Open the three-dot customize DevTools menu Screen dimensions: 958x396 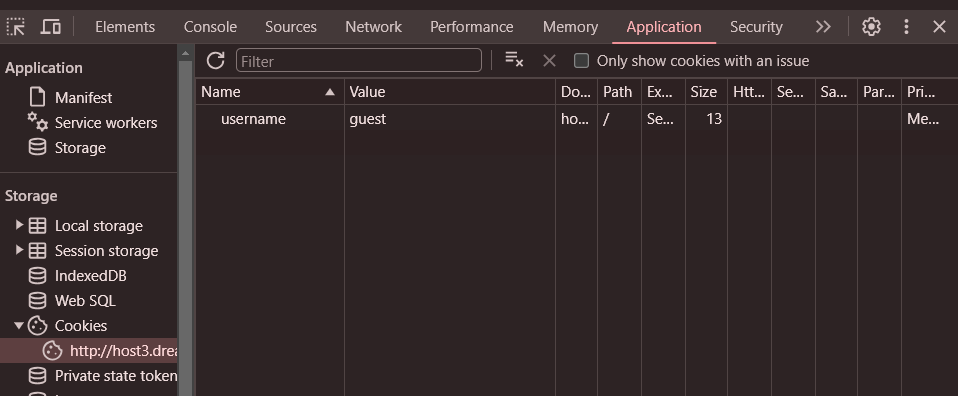(x=906, y=27)
